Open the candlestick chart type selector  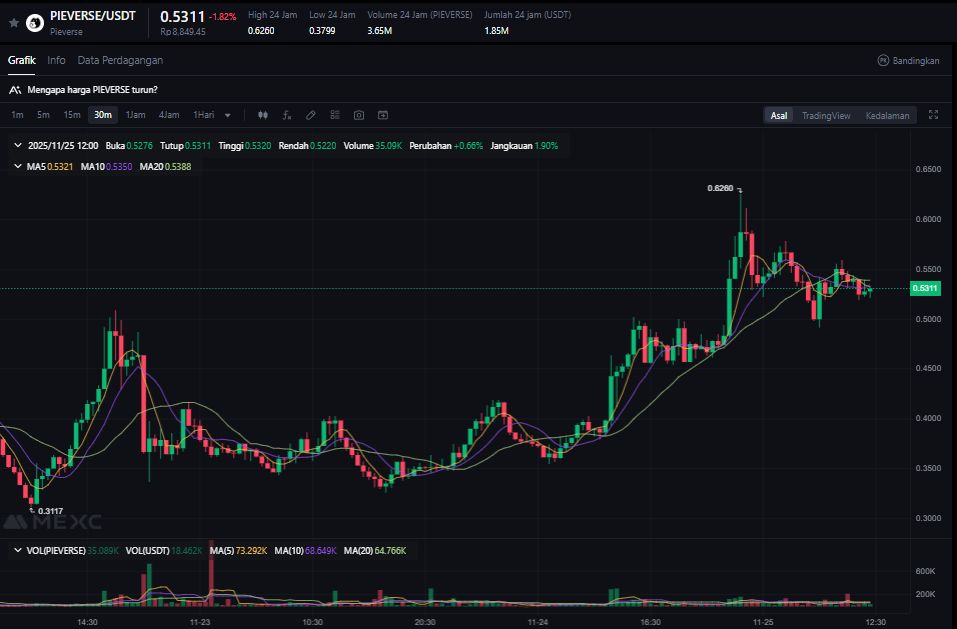click(263, 115)
